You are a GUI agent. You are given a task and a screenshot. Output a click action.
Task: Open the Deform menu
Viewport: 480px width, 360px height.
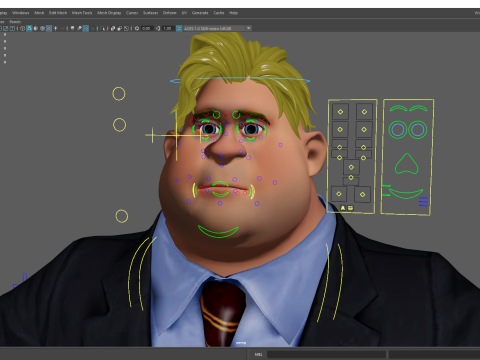click(169, 13)
